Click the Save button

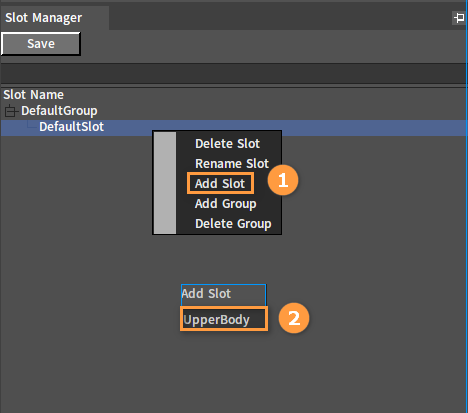[41, 44]
